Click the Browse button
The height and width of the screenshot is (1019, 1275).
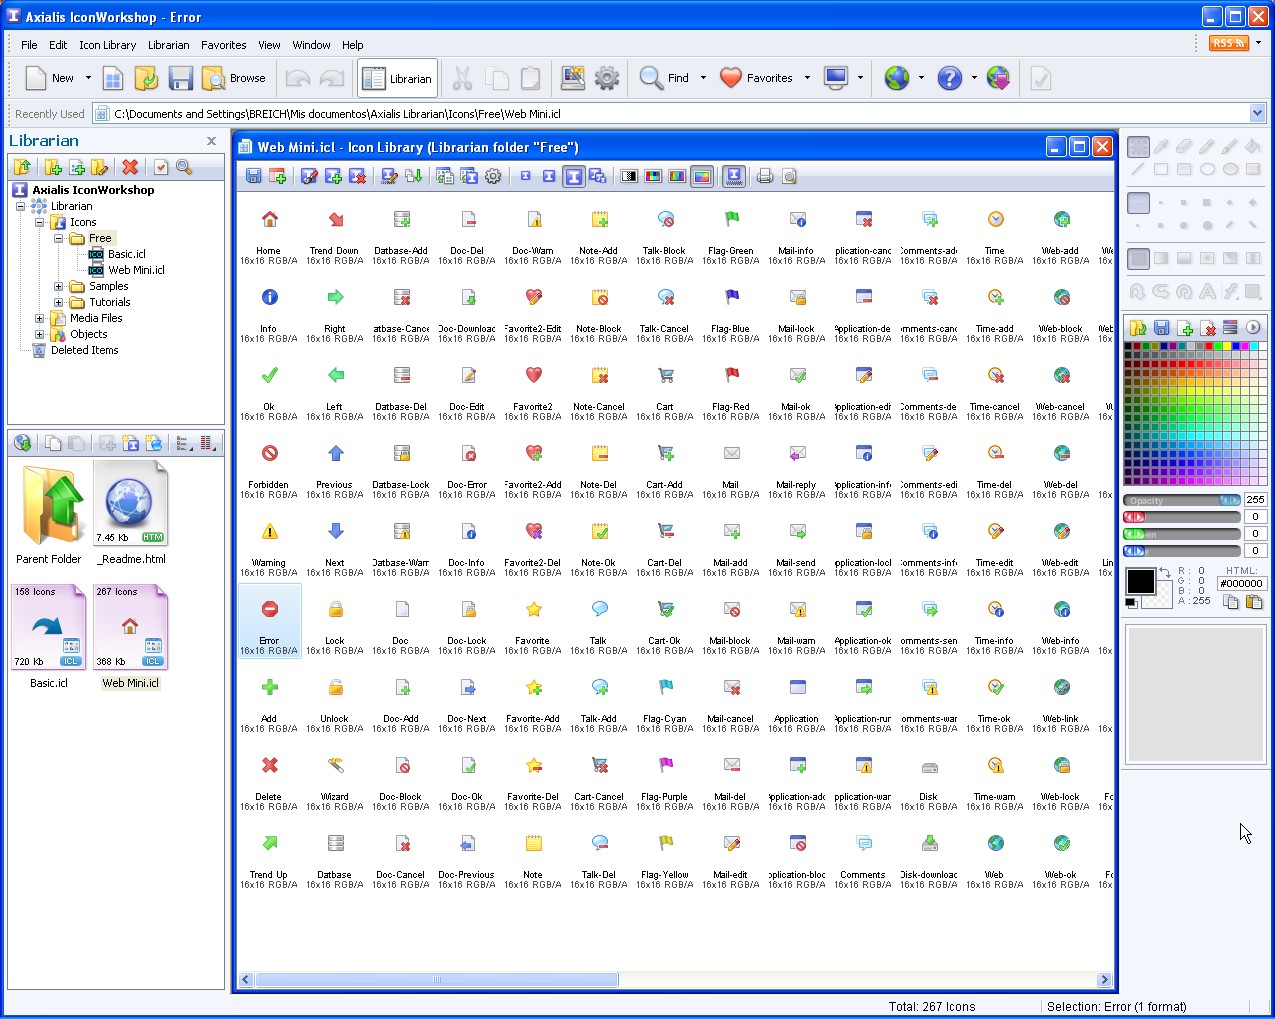[234, 78]
